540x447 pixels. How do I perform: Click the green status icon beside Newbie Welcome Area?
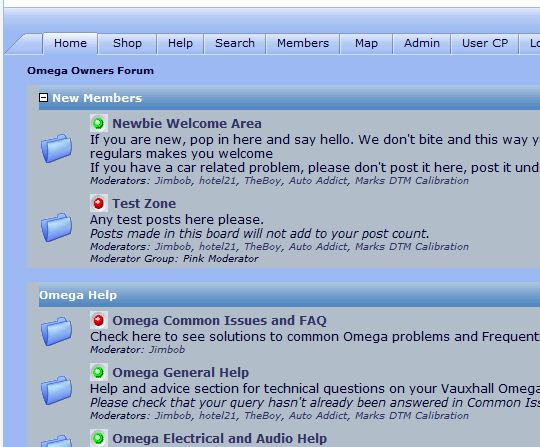tap(98, 123)
